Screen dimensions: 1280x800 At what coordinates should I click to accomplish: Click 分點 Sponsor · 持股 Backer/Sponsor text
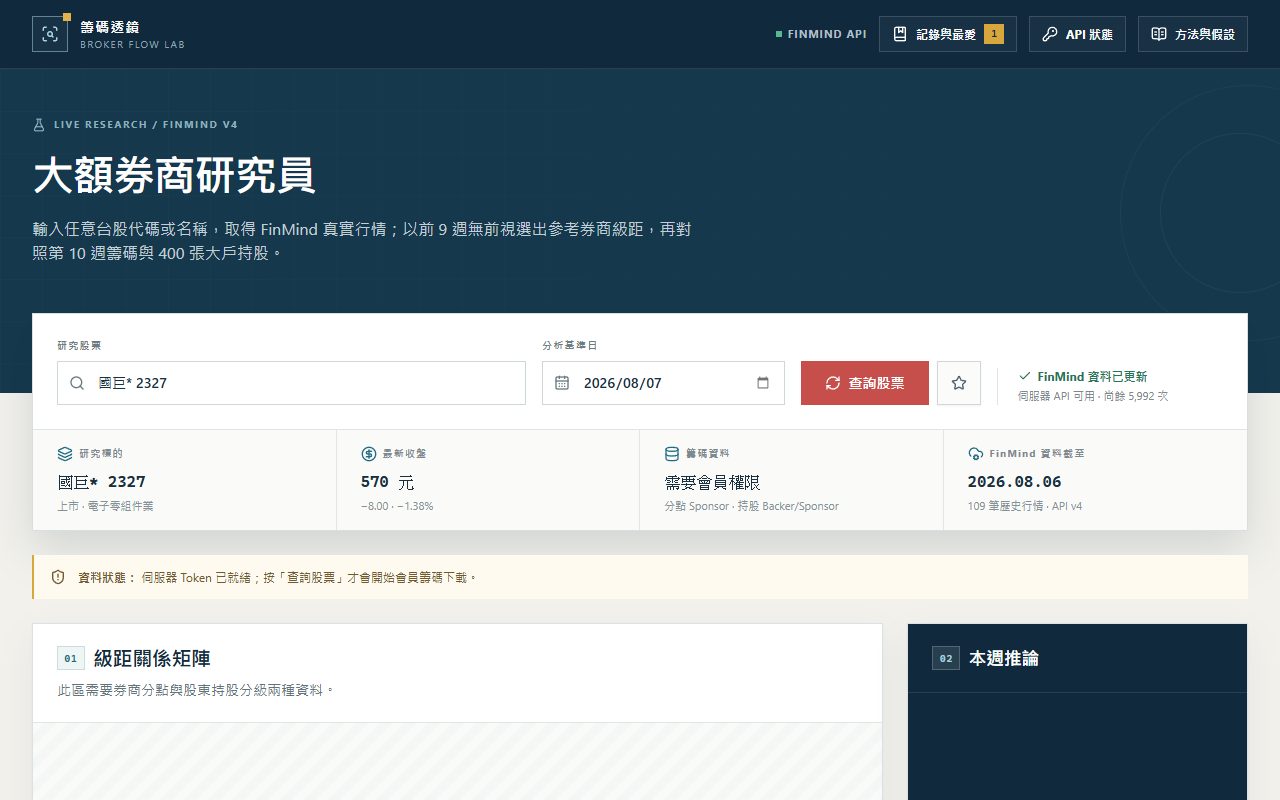coord(752,506)
